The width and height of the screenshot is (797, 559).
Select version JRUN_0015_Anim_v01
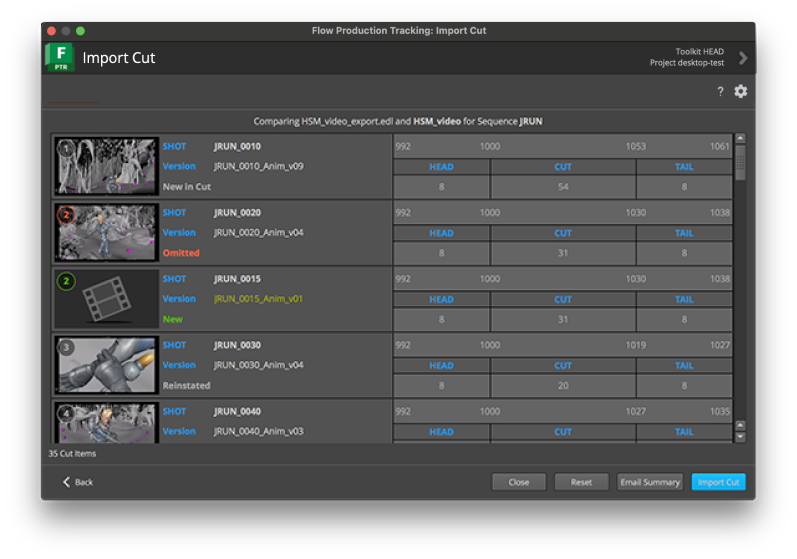(x=258, y=299)
